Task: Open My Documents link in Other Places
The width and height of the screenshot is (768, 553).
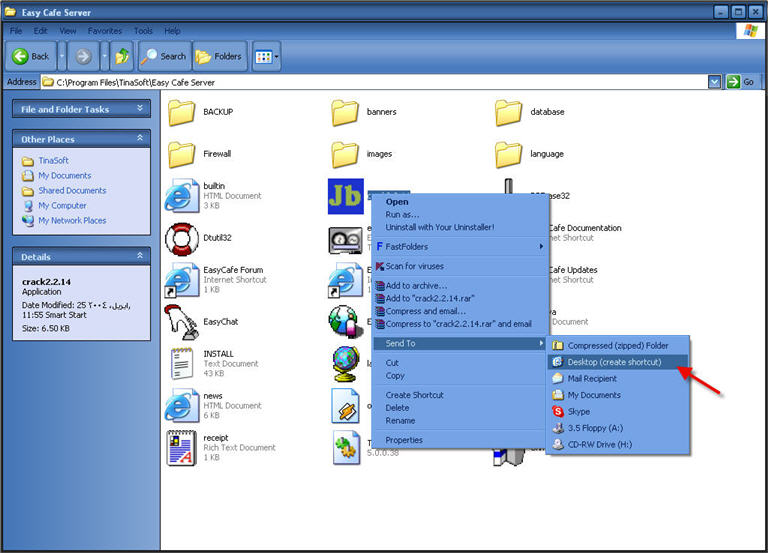Action: click(x=64, y=175)
